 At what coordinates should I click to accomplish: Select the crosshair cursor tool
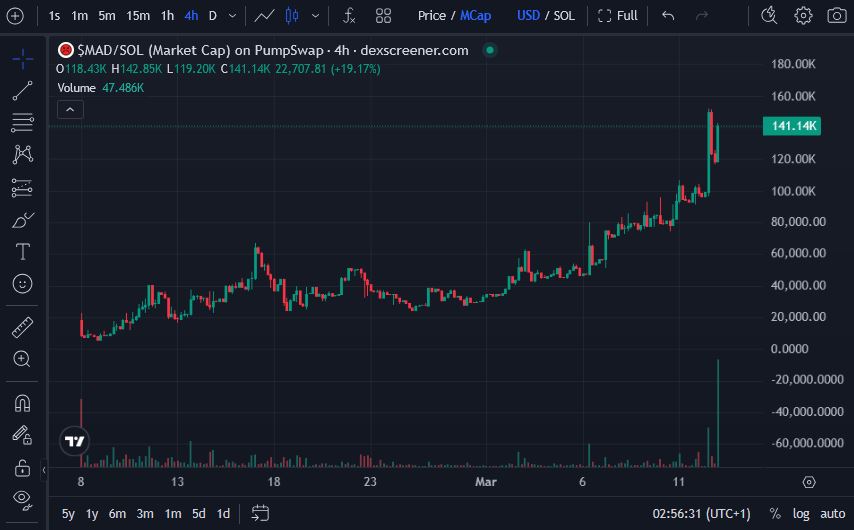[22, 59]
